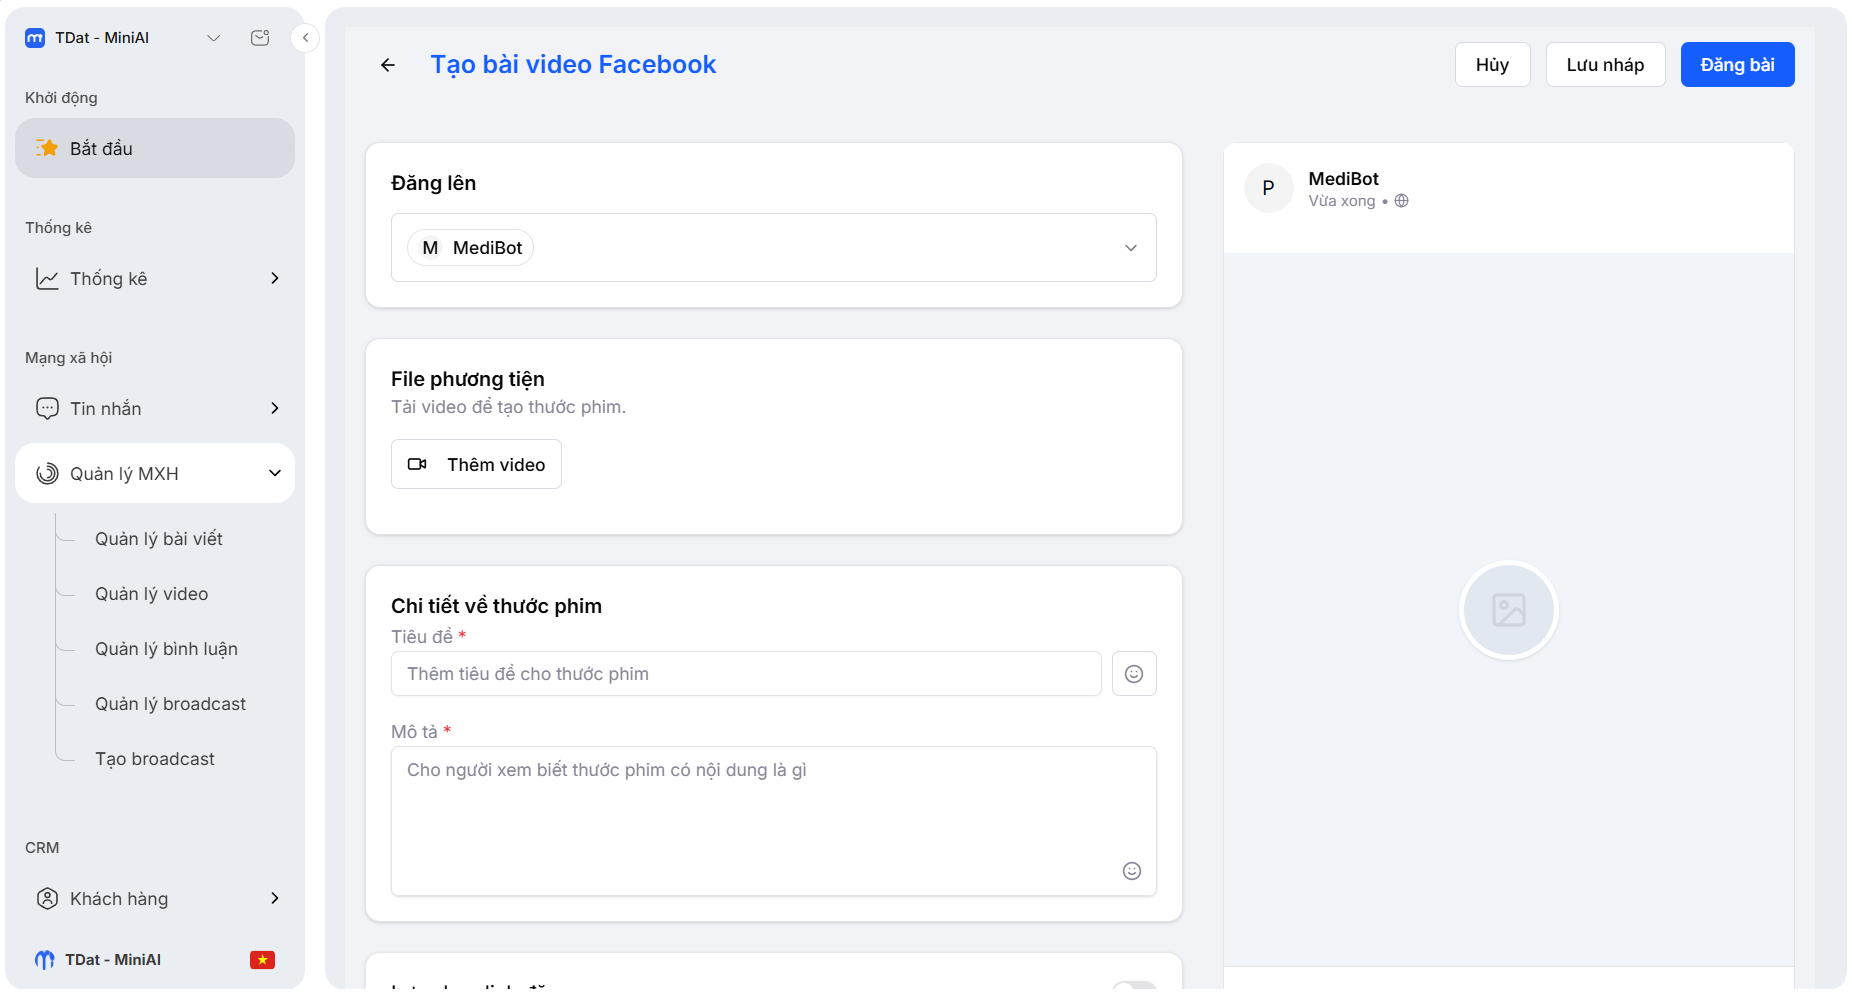Click the Khách hàng person icon

pos(47,899)
